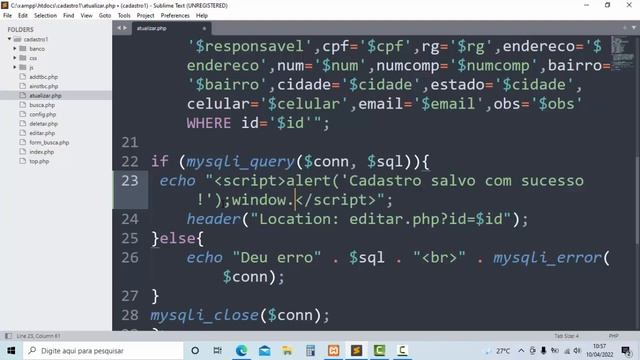
Task: Open addtbc.php in the sidebar
Action: (43, 77)
